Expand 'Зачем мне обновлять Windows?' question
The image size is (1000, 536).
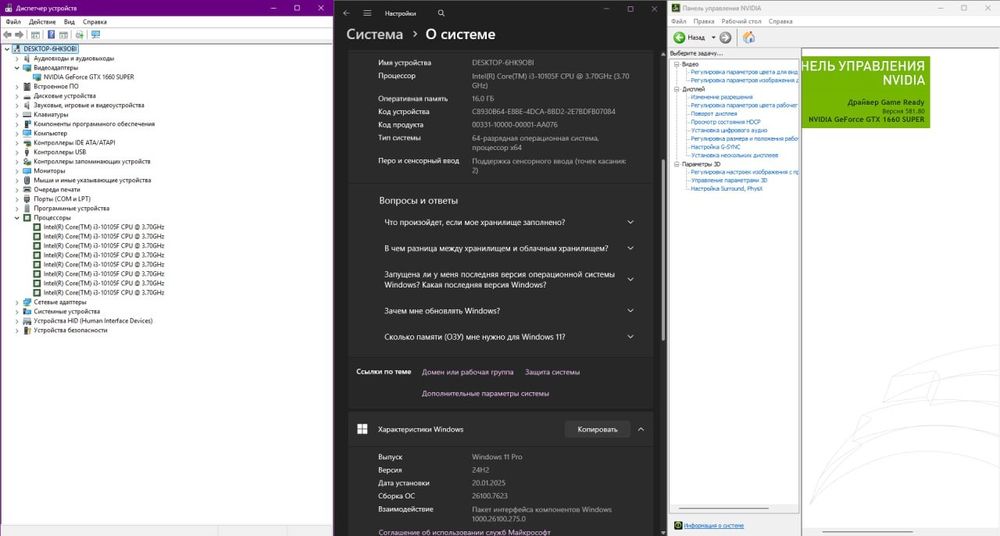tap(630, 311)
